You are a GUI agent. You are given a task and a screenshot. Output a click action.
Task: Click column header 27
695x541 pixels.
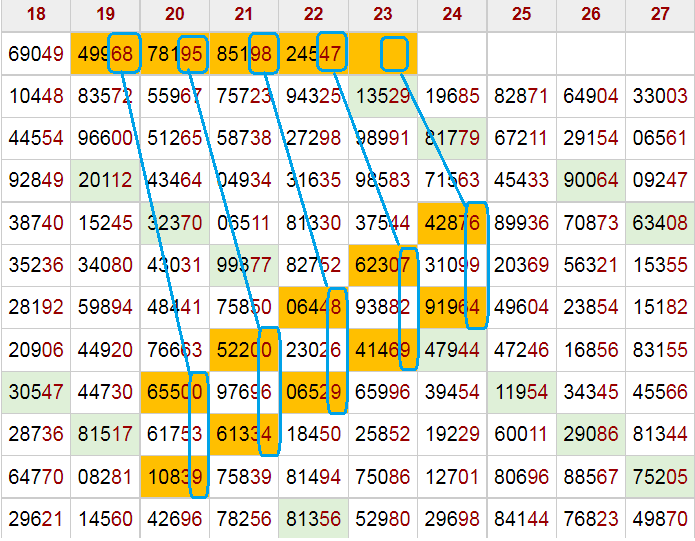click(x=660, y=14)
